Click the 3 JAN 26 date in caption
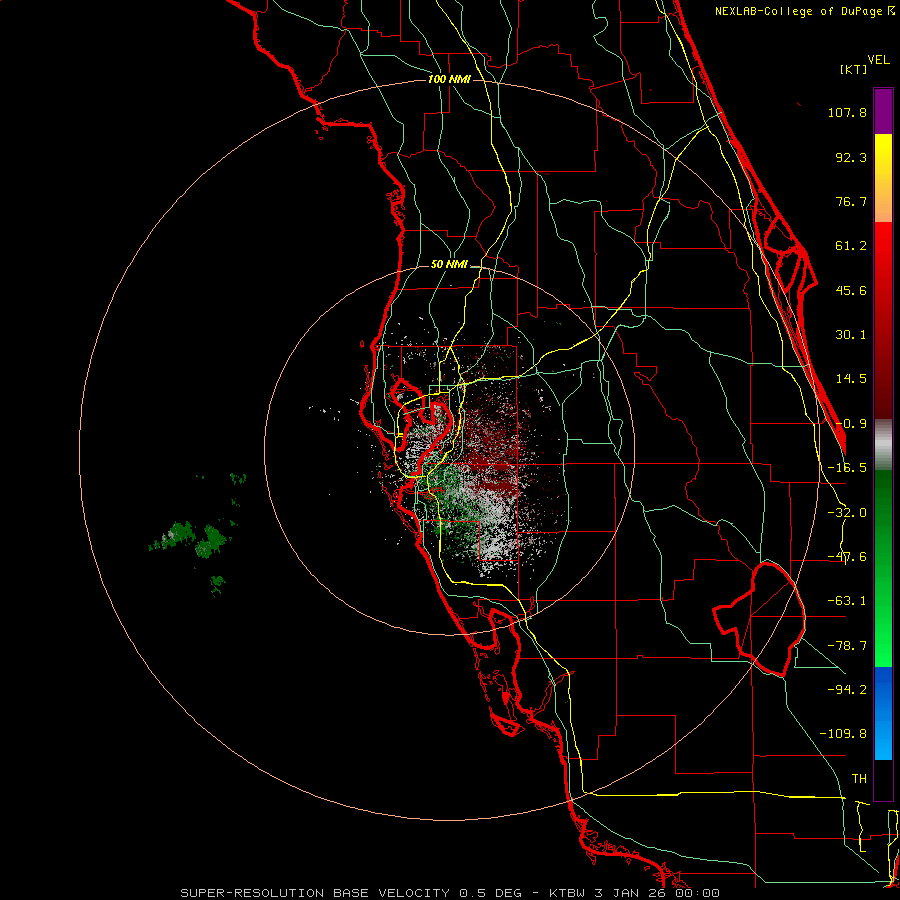This screenshot has width=900, height=900. coord(630,893)
